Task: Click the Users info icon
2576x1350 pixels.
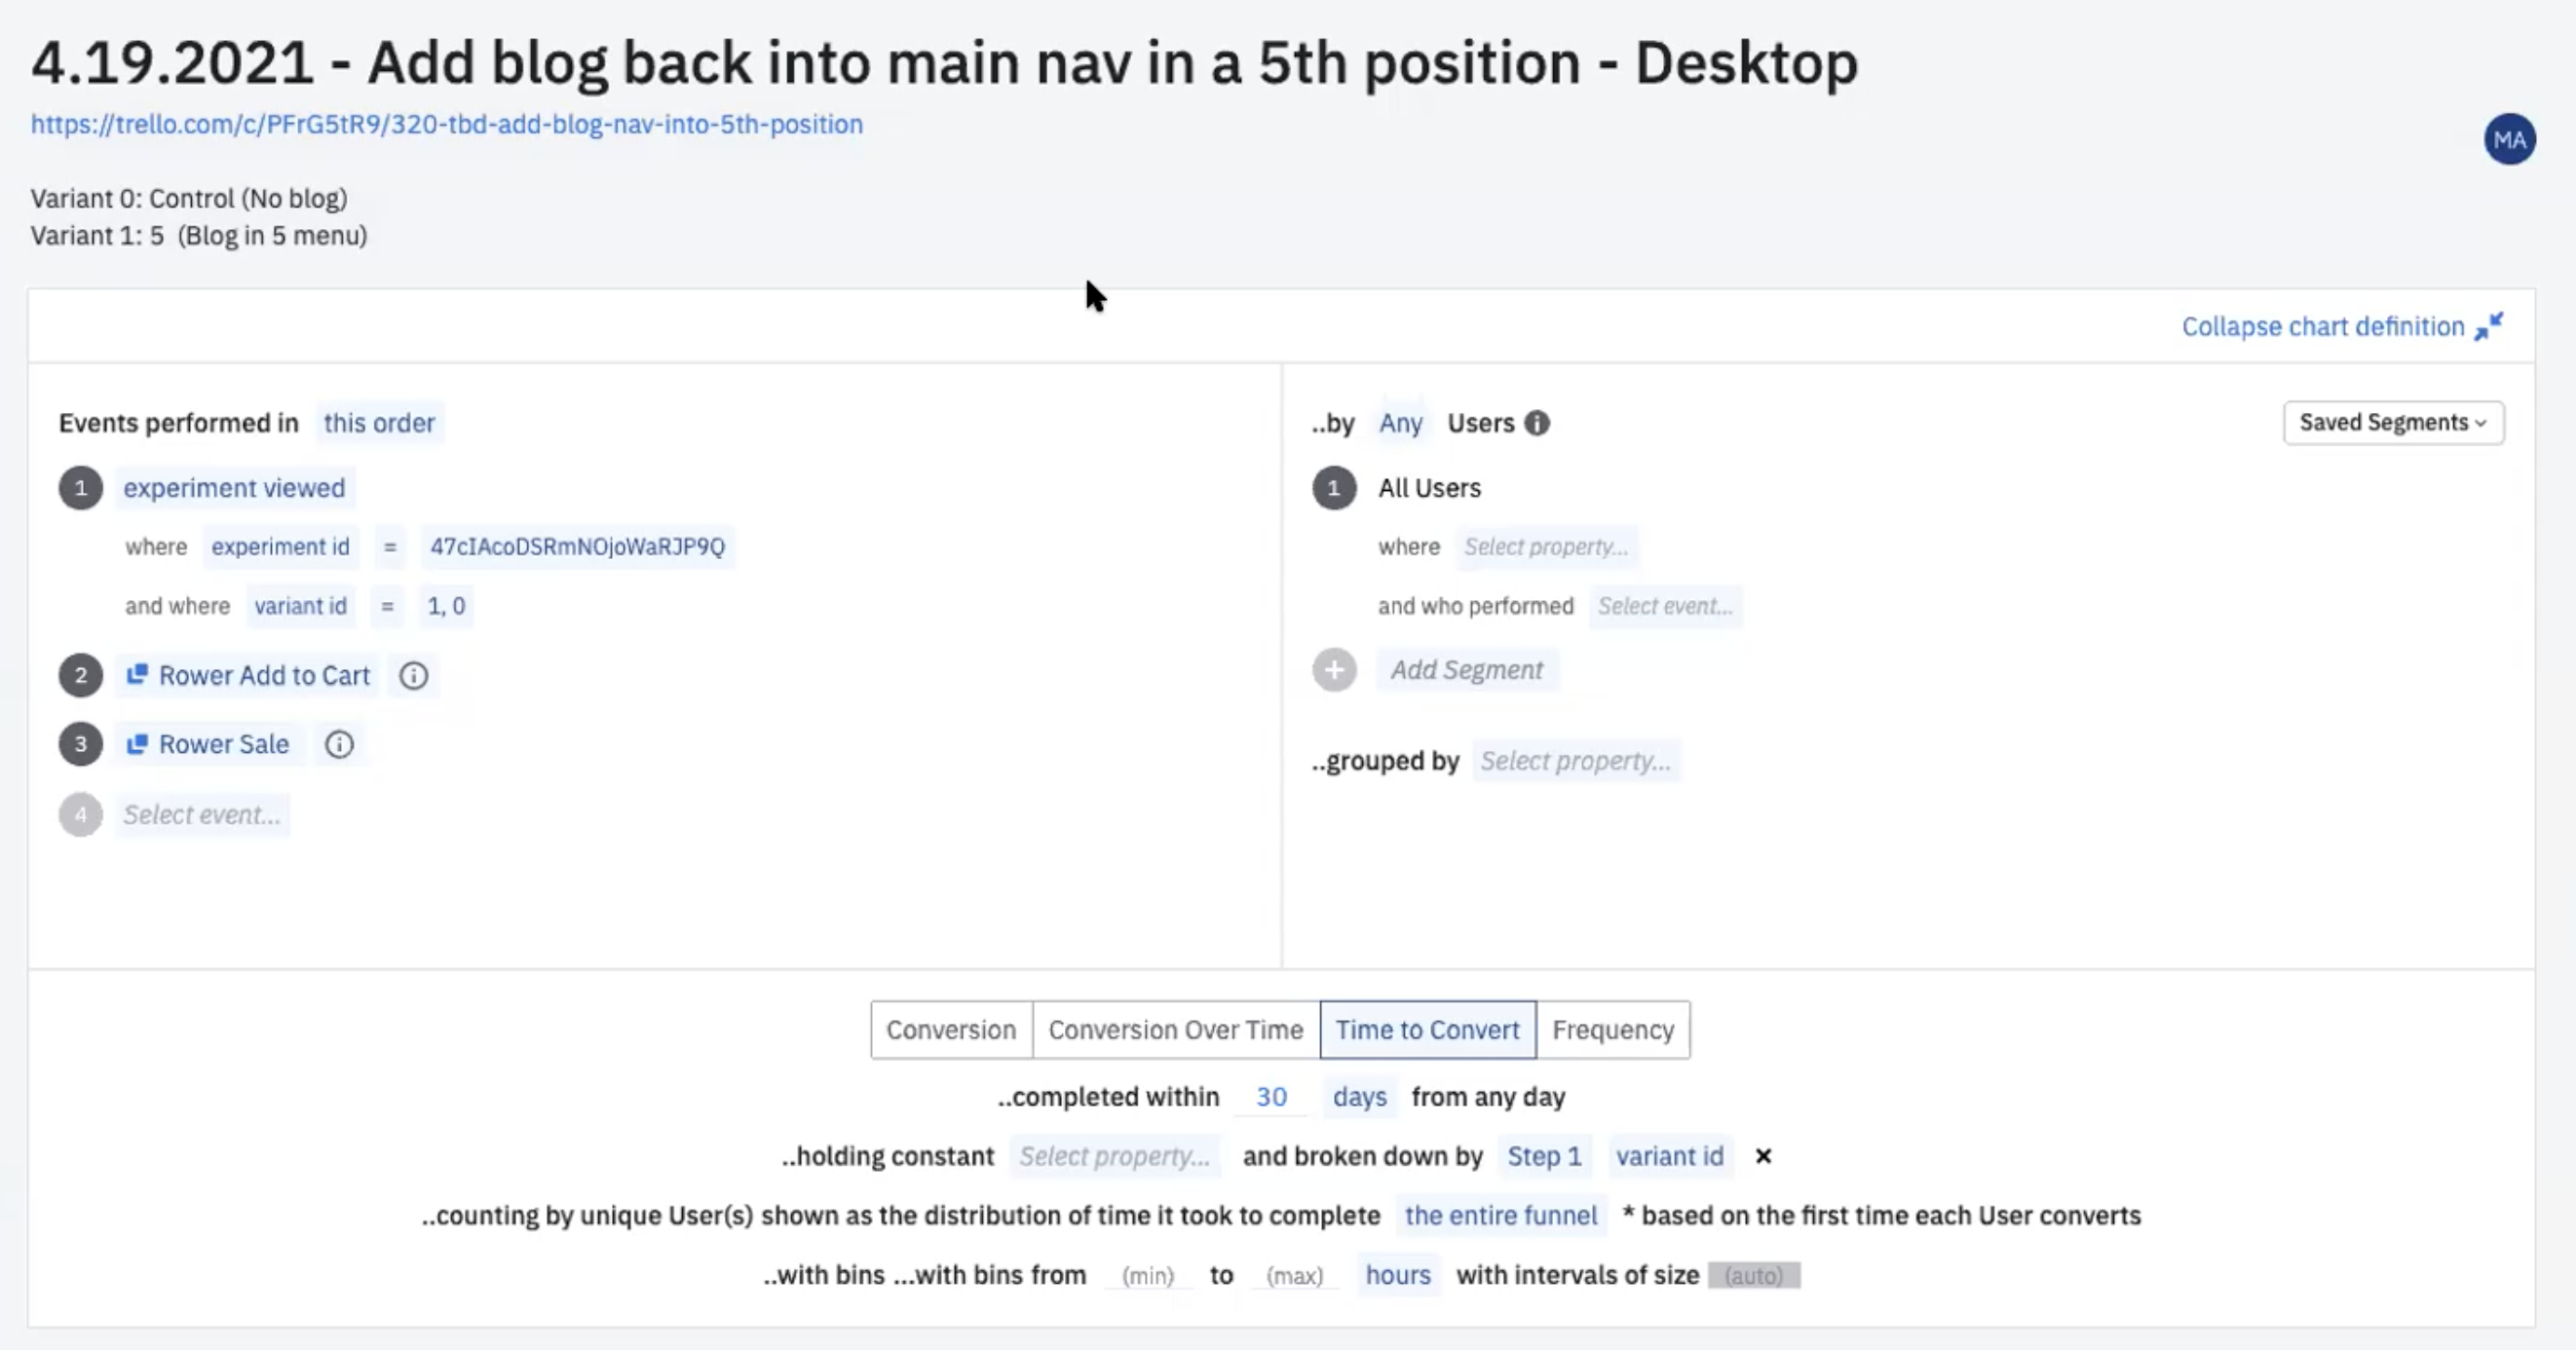Action: (1537, 424)
